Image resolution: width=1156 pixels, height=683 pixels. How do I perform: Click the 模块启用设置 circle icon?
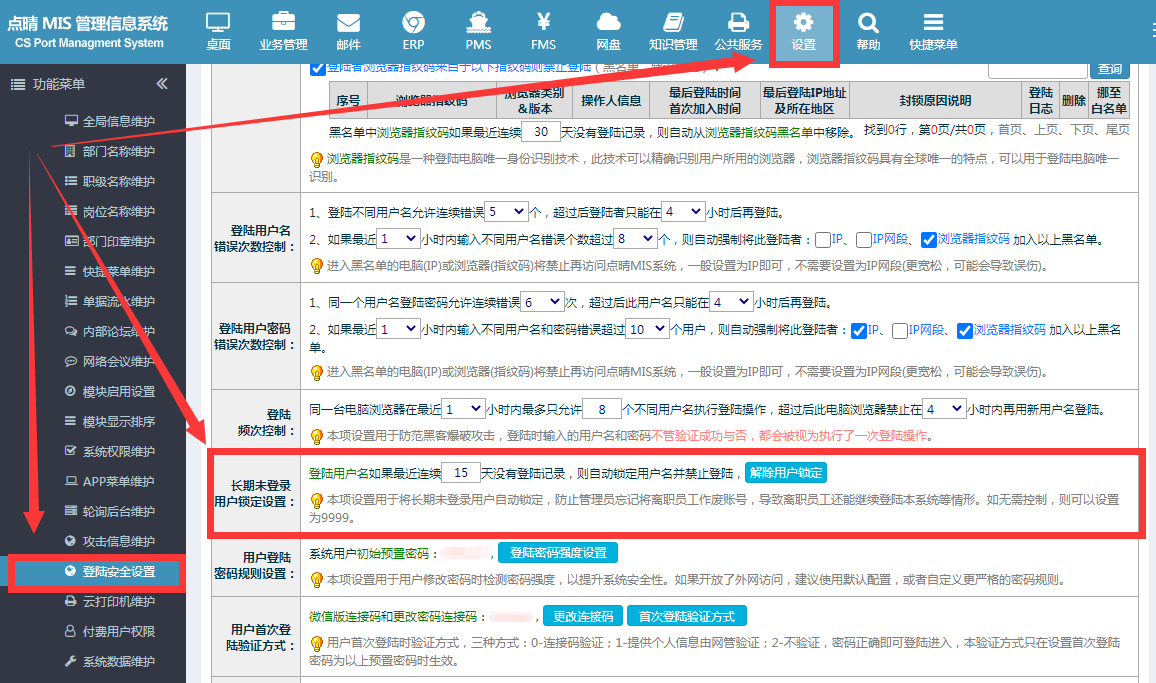[71, 391]
